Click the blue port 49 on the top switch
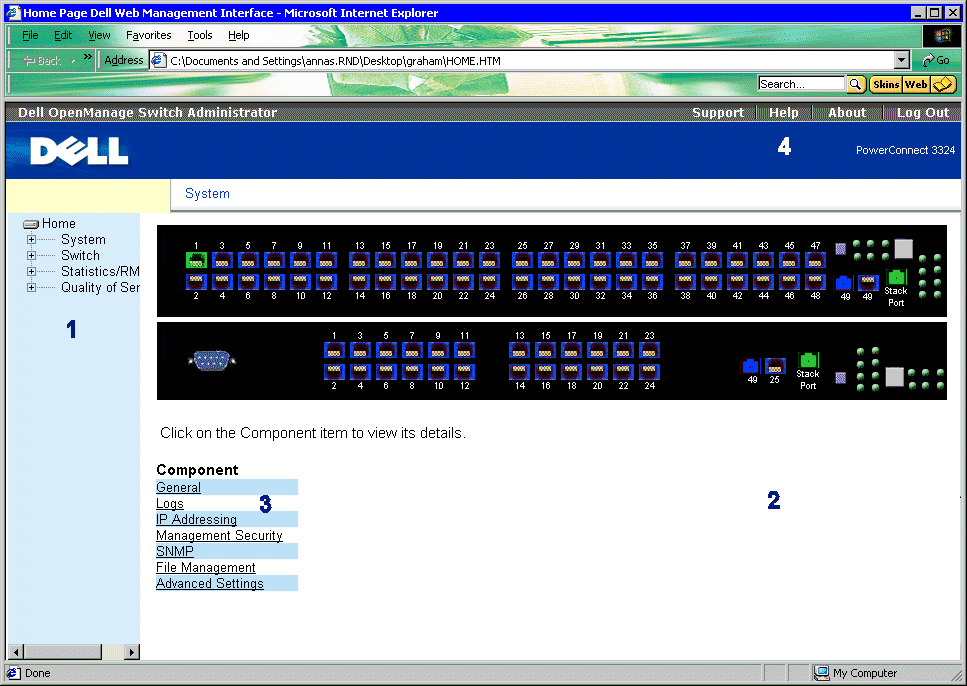The width and height of the screenshot is (967, 686). point(844,283)
